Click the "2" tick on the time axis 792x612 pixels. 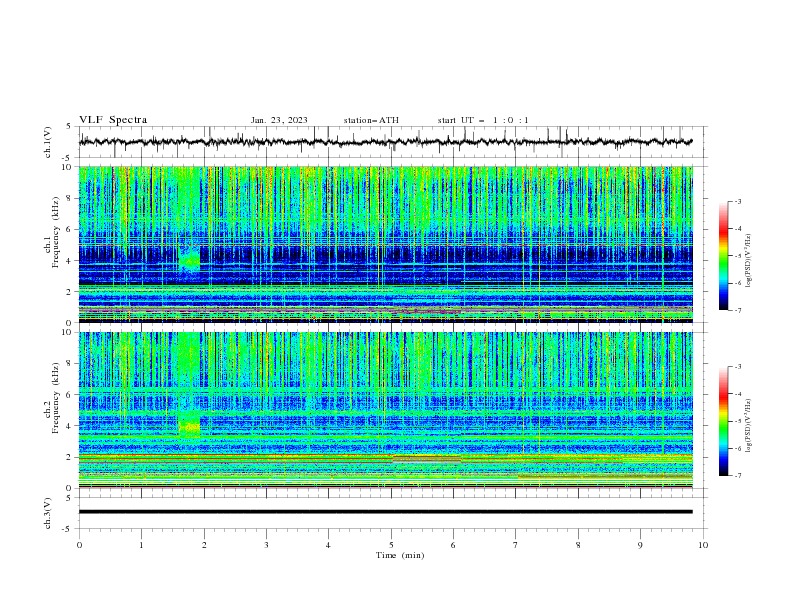click(204, 545)
